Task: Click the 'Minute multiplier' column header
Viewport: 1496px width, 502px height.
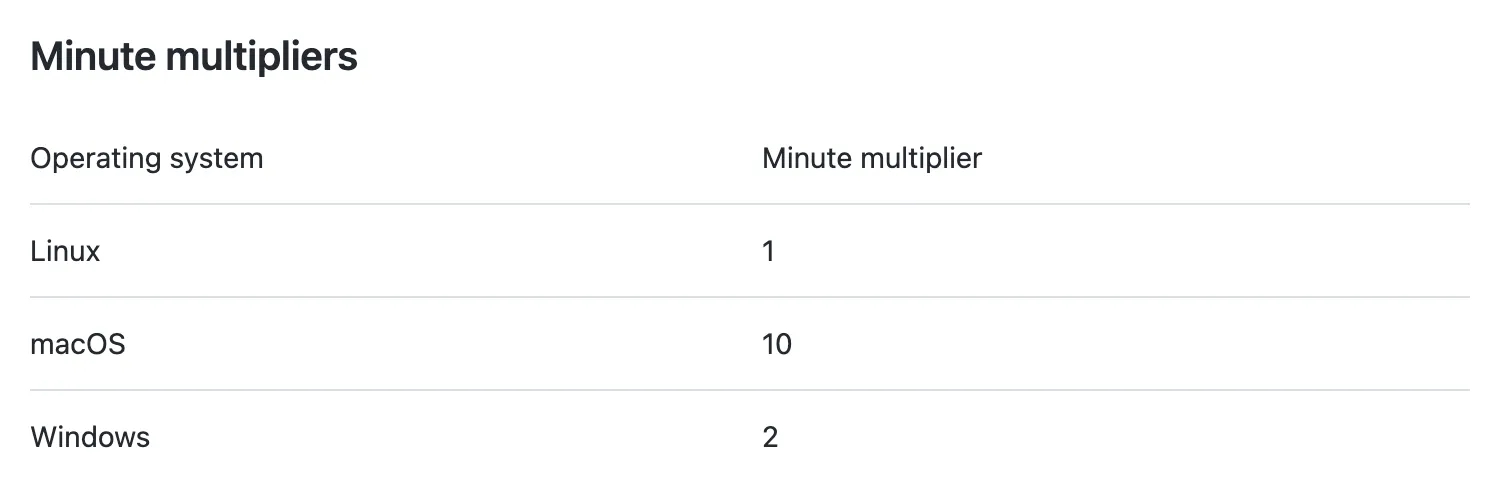Action: [871, 158]
